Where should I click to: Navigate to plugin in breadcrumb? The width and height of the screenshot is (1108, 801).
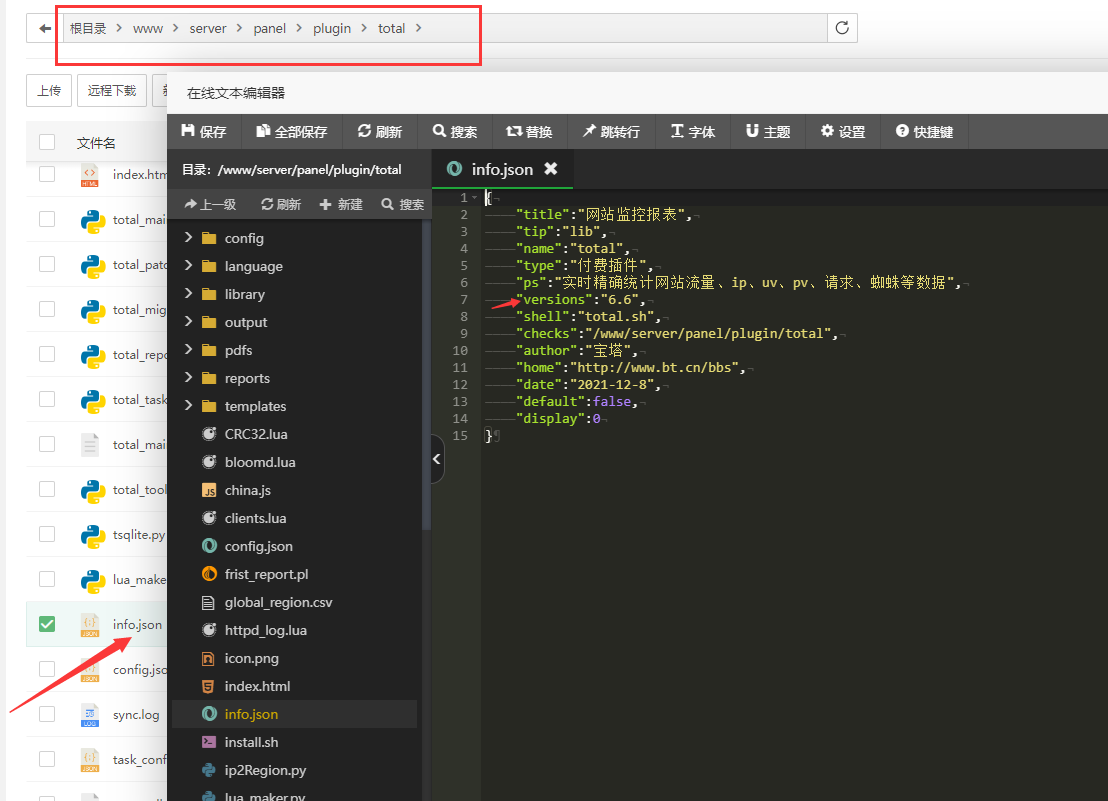click(332, 28)
